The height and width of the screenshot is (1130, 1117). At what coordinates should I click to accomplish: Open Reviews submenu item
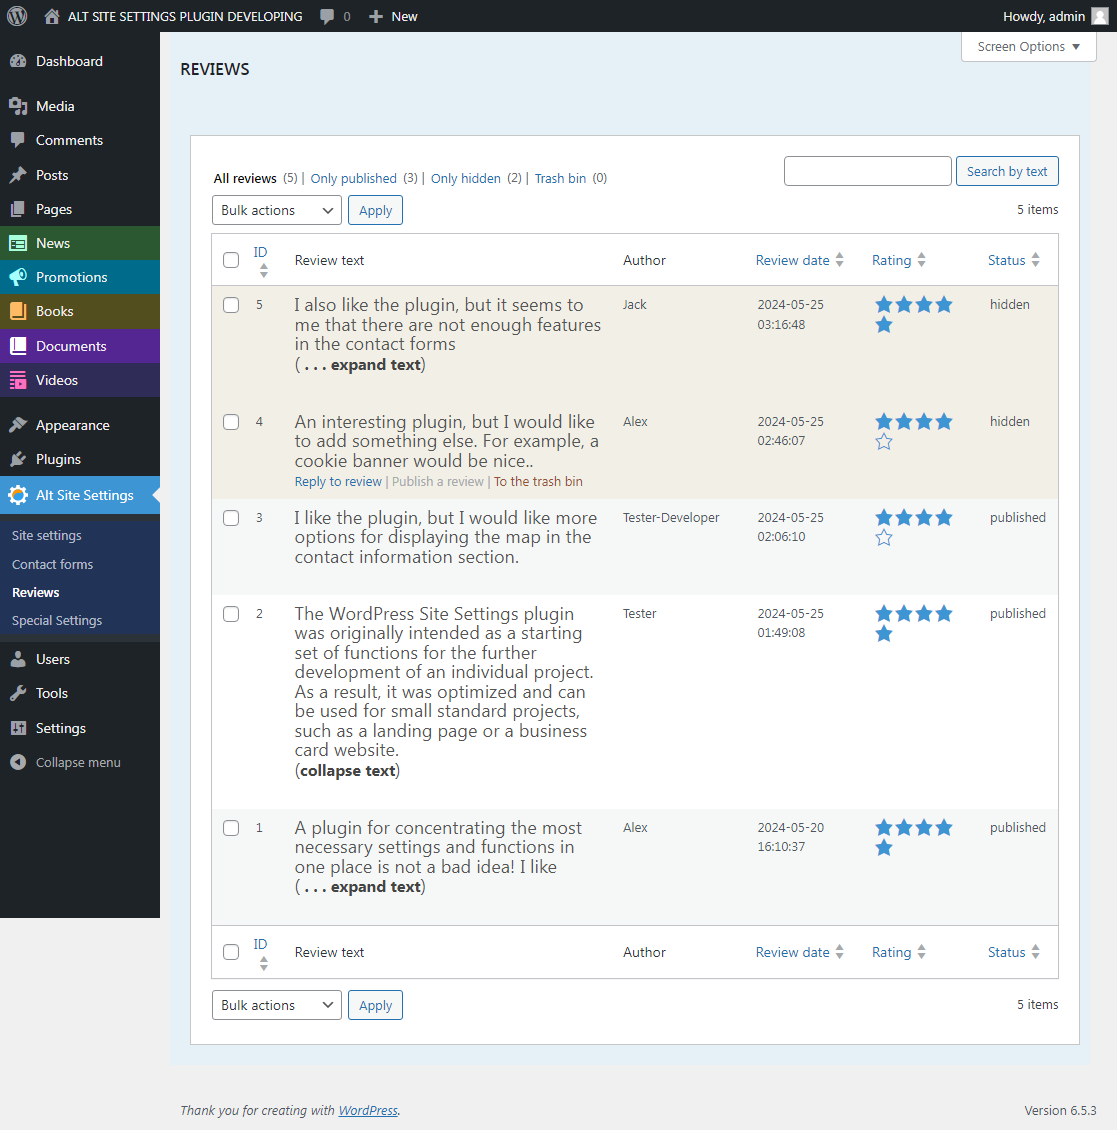click(35, 592)
